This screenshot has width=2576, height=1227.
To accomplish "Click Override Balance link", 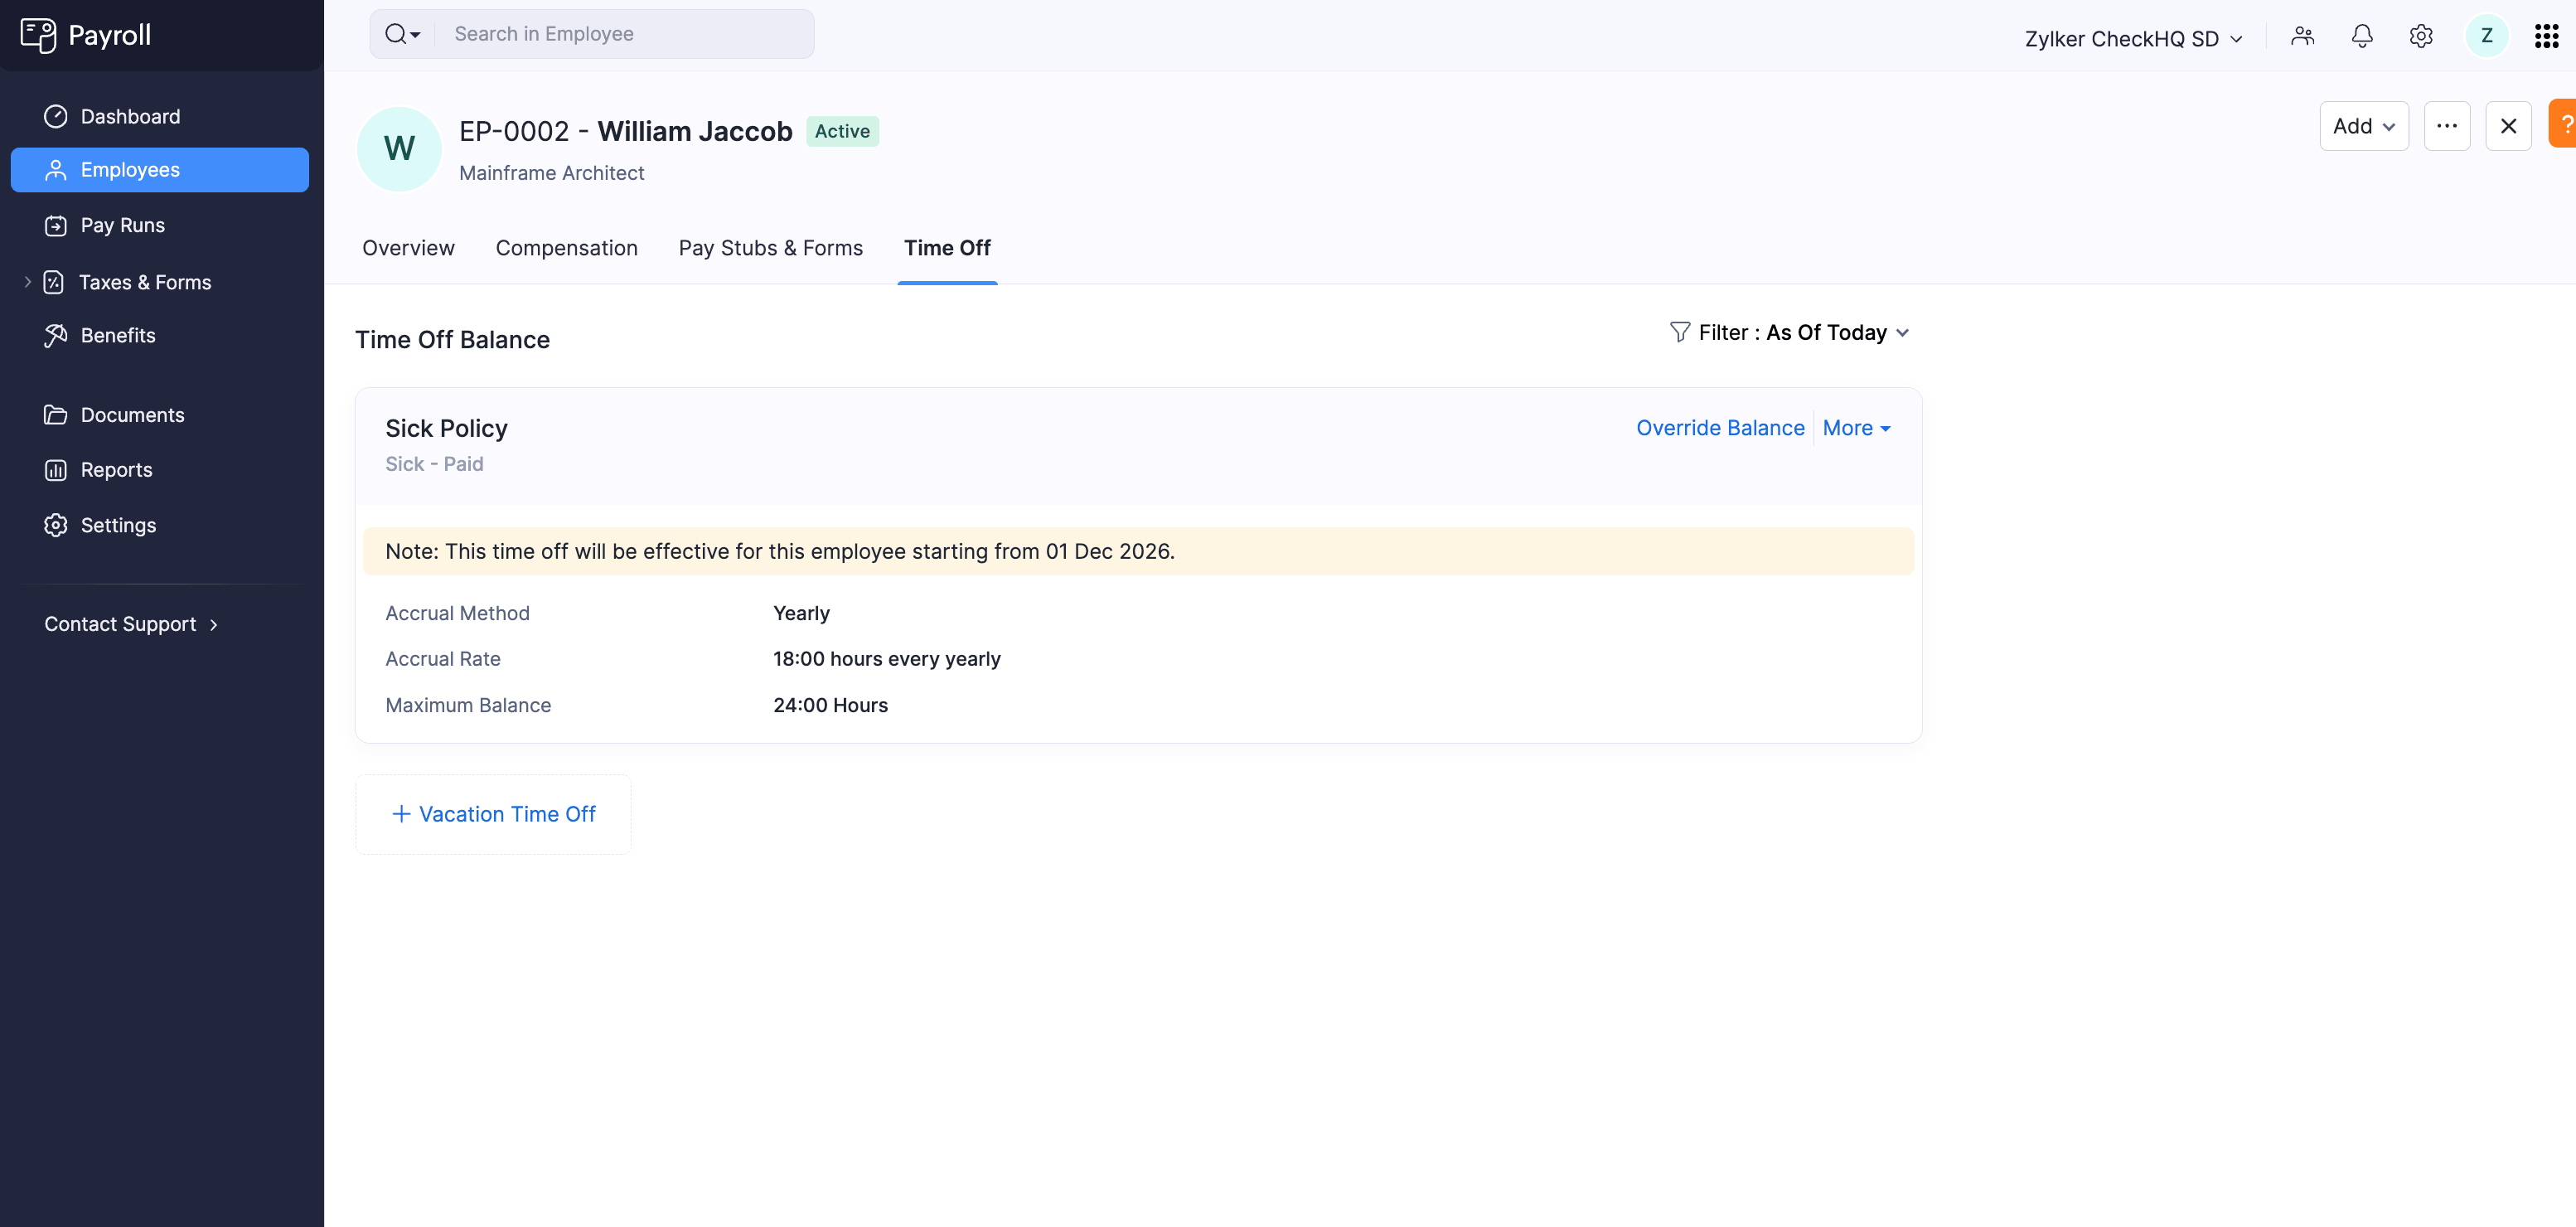I will (x=1720, y=428).
